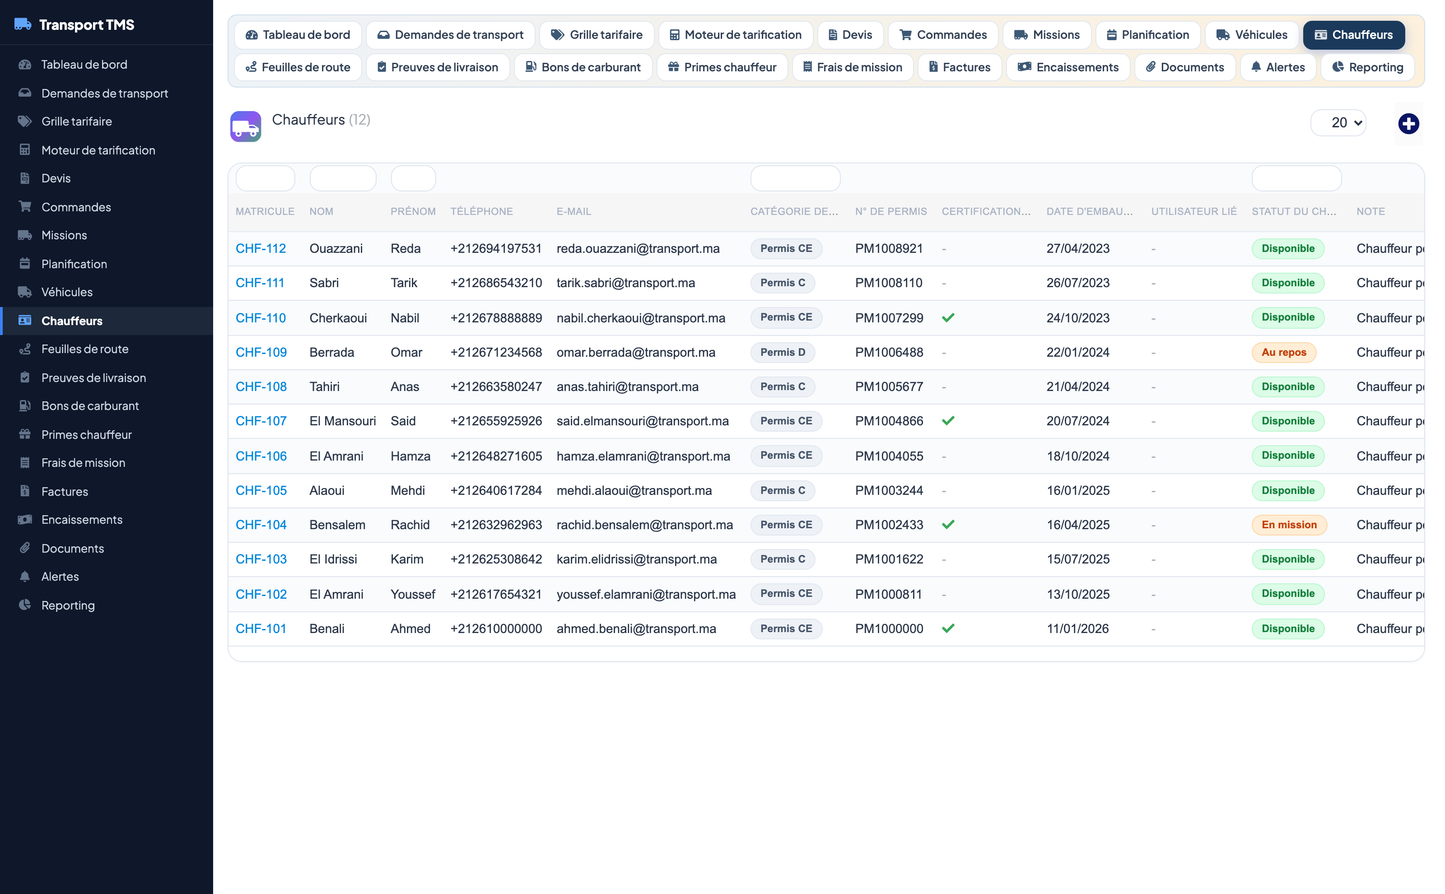Click the Disponible badge in CHF-101 row
The image size is (1445, 894).
tap(1288, 629)
